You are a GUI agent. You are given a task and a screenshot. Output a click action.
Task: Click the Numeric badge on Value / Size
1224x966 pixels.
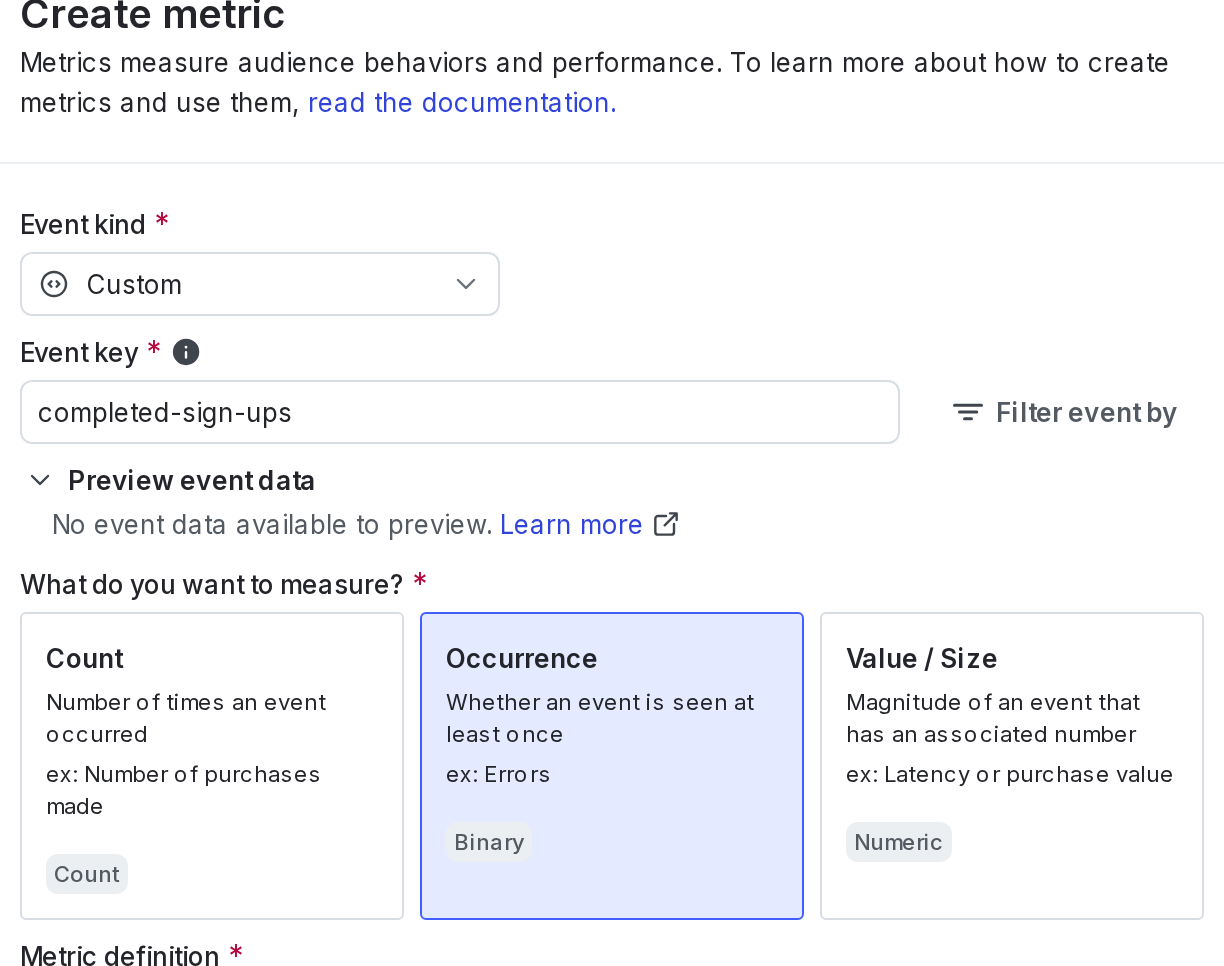coord(898,842)
